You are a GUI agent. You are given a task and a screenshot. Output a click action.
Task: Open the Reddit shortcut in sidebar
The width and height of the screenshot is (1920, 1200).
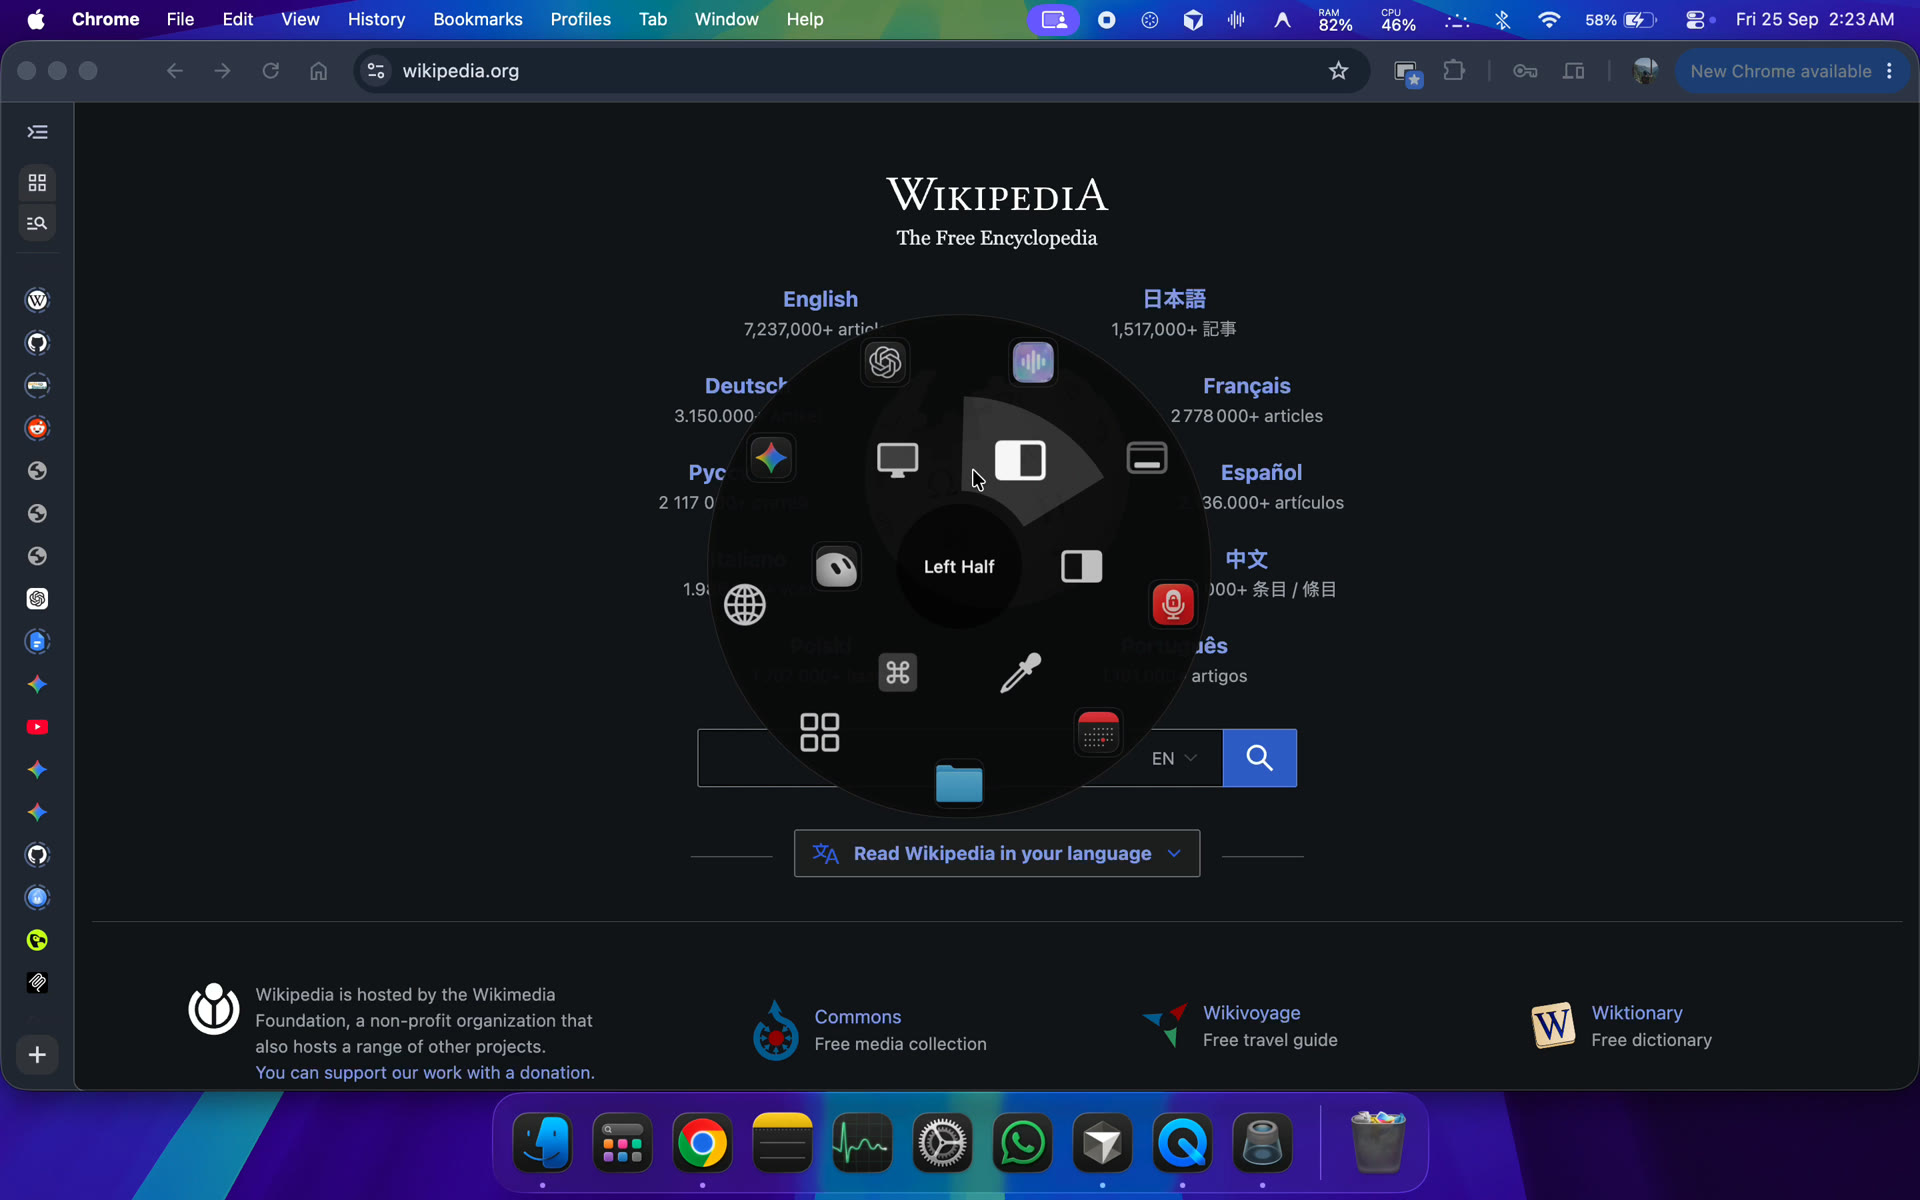pos(37,428)
